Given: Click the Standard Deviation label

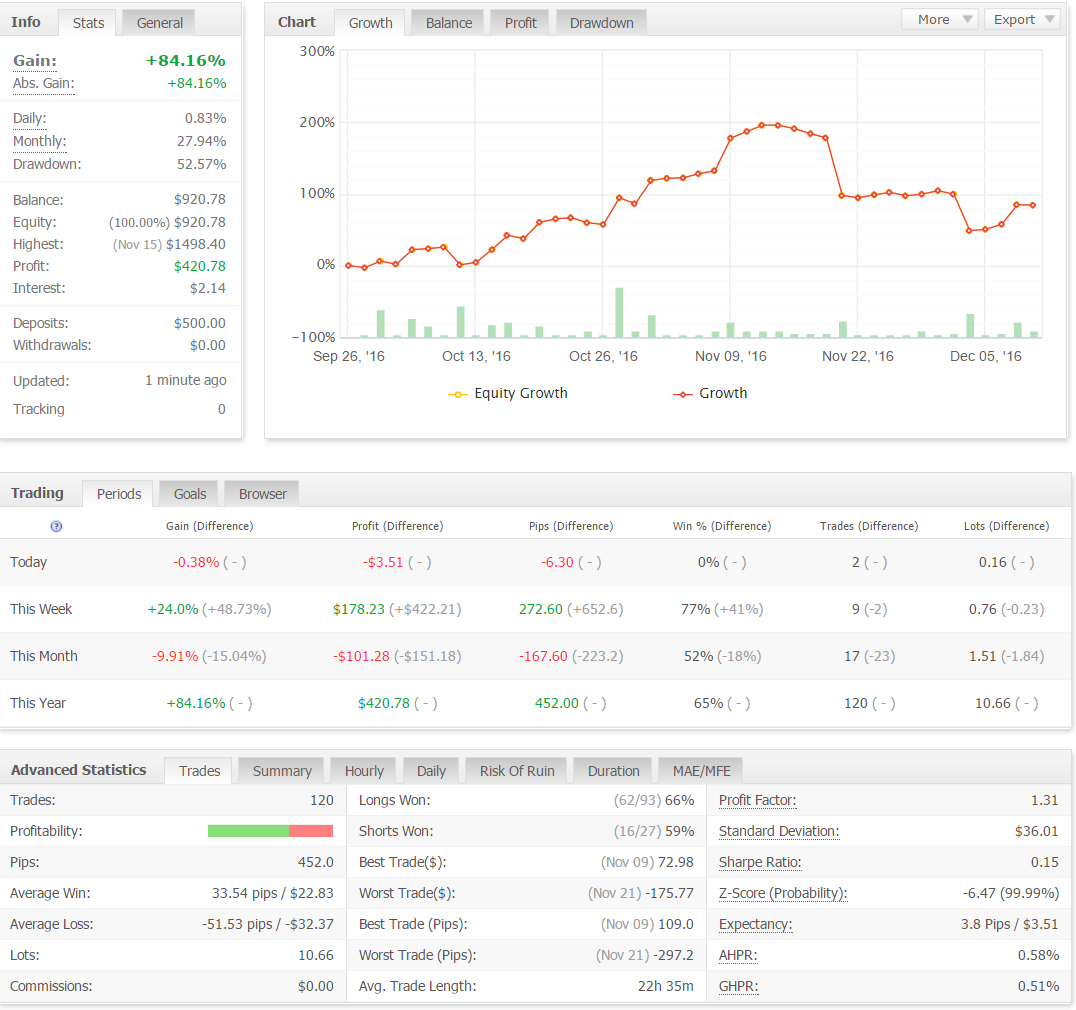Looking at the screenshot, I should coord(779,832).
